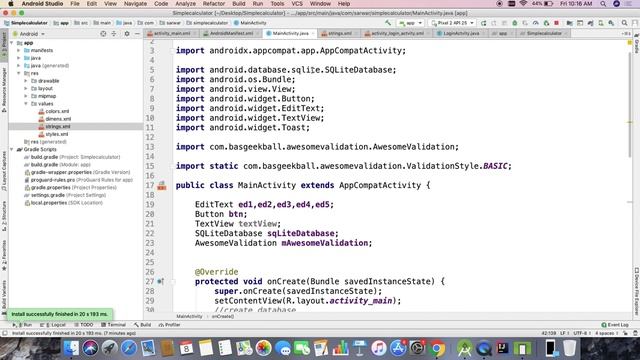Click the sarwar breadcrumb folder
Viewport: 640px width, 360px height.
[171, 23]
